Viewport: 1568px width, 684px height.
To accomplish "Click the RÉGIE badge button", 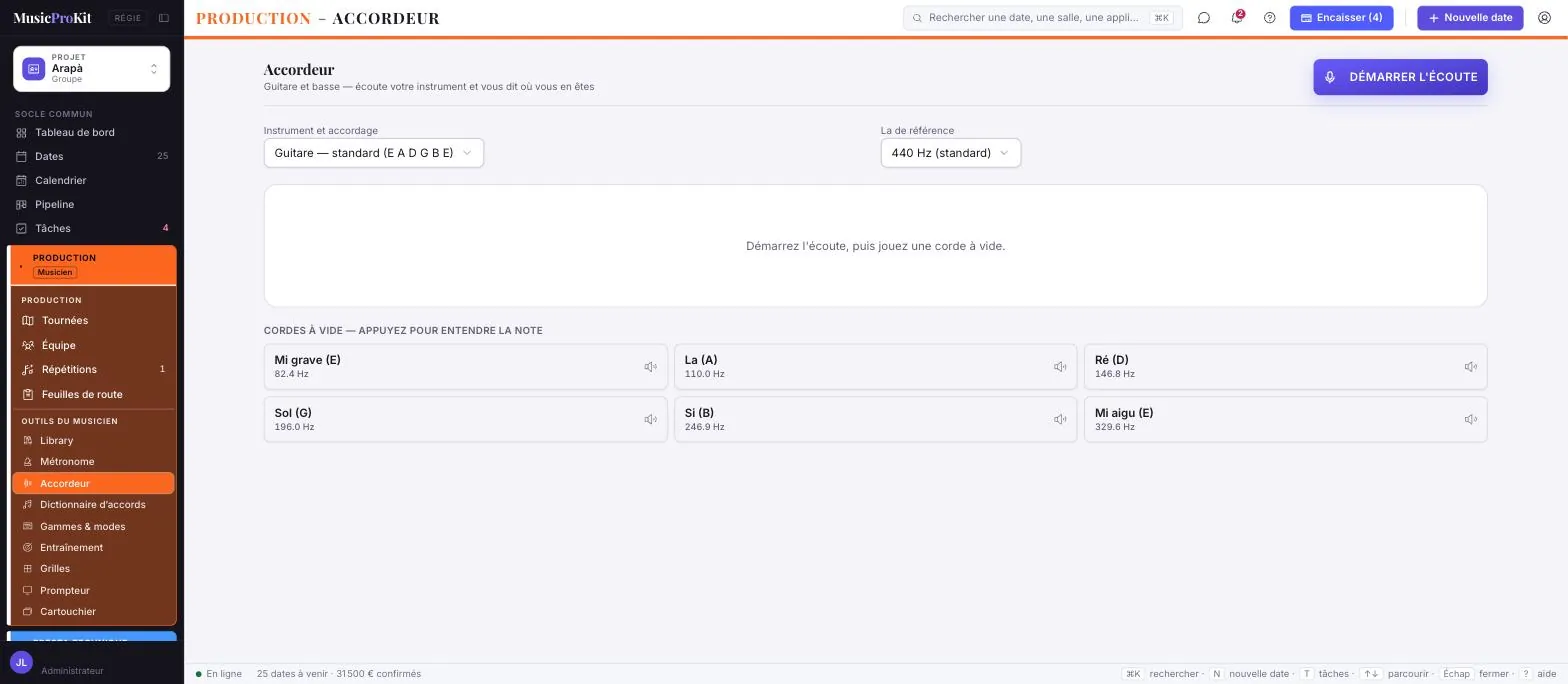I will [128, 18].
